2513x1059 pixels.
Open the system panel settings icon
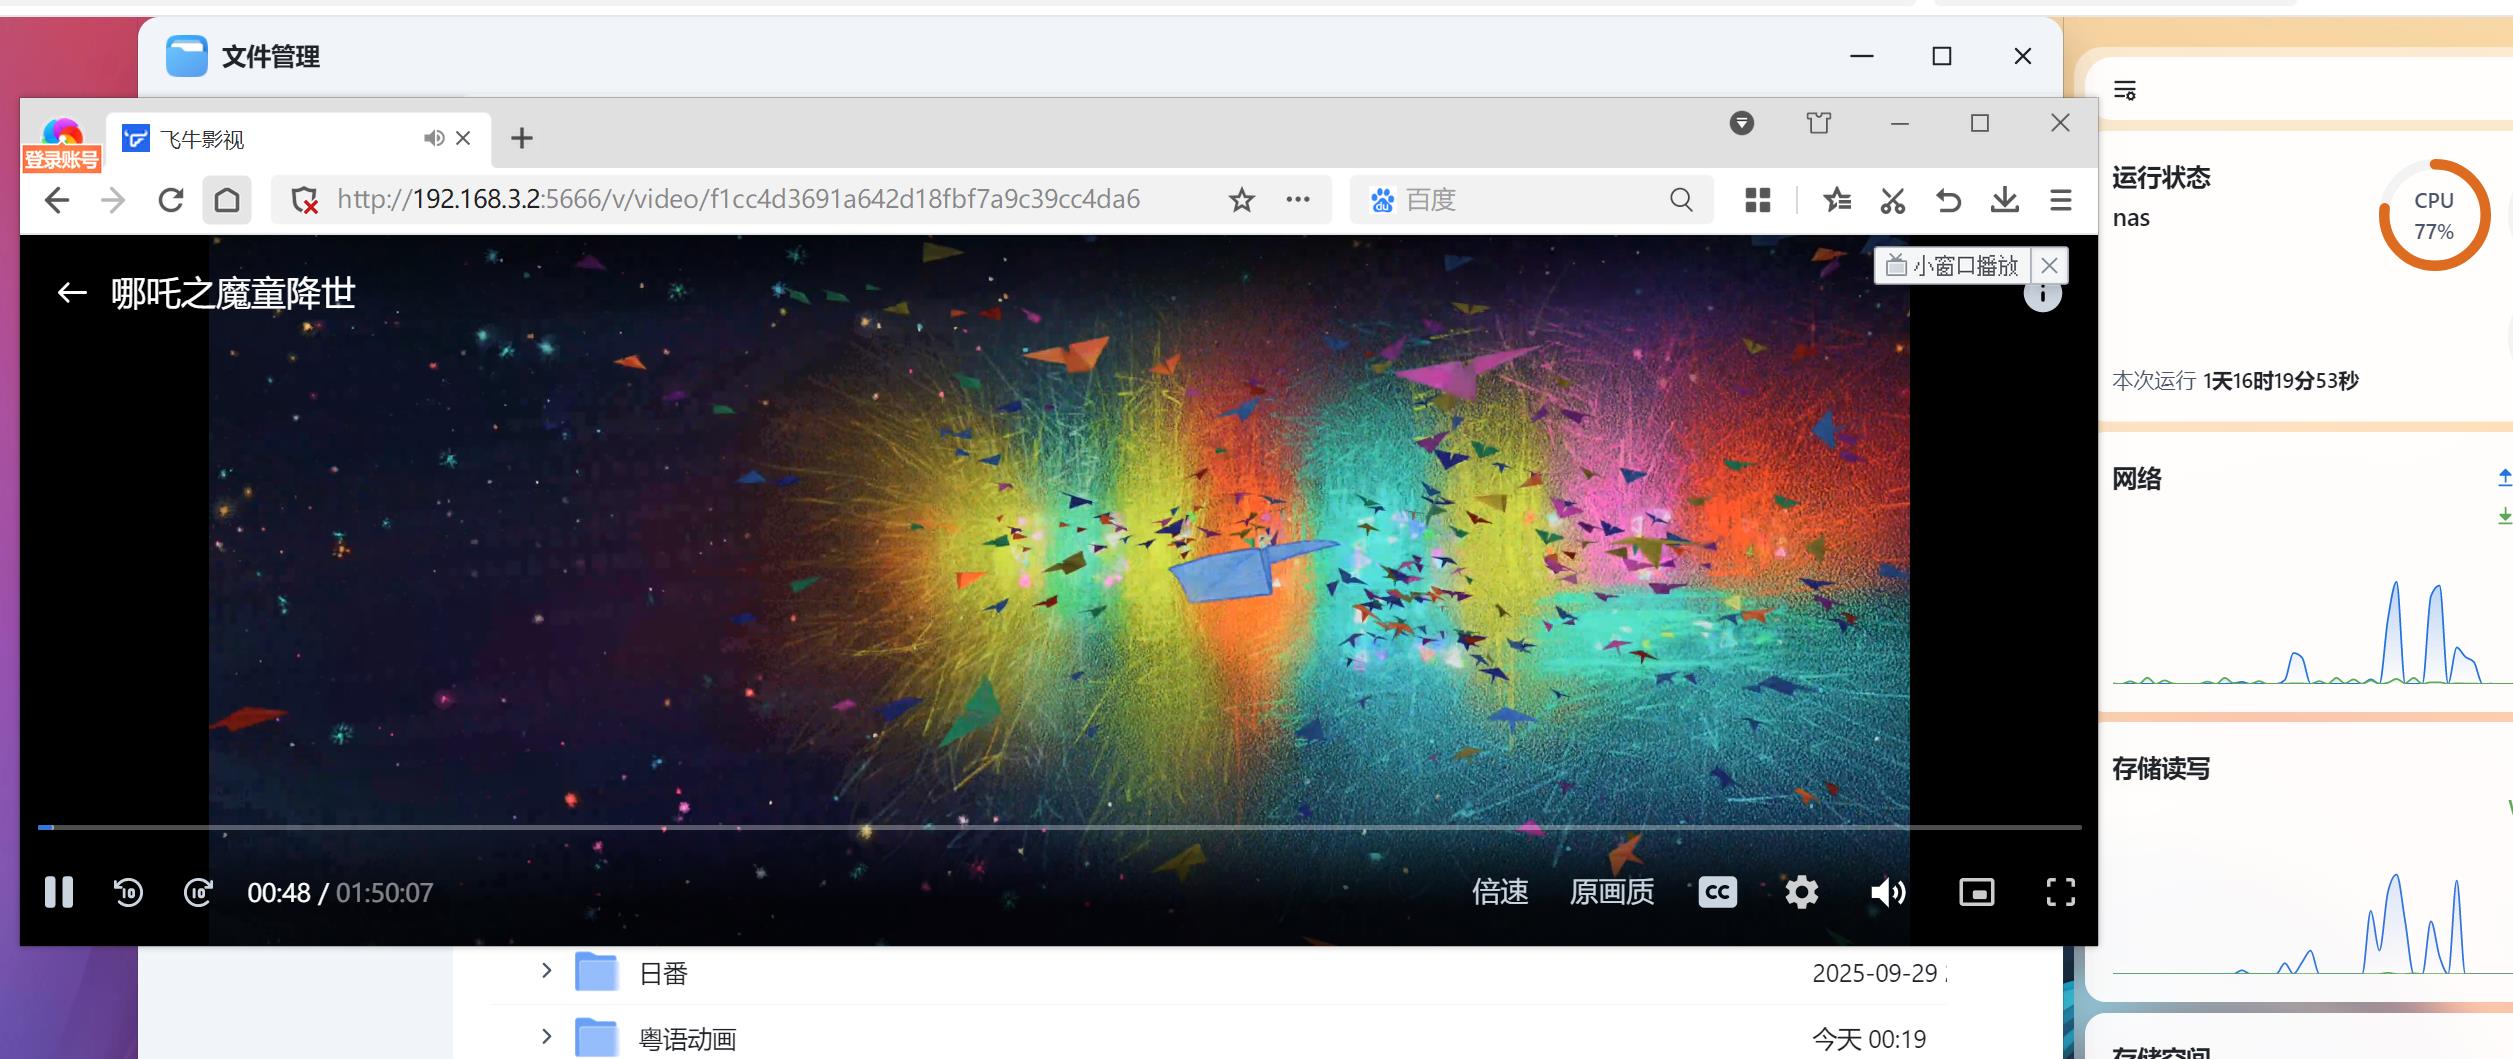point(2125,91)
